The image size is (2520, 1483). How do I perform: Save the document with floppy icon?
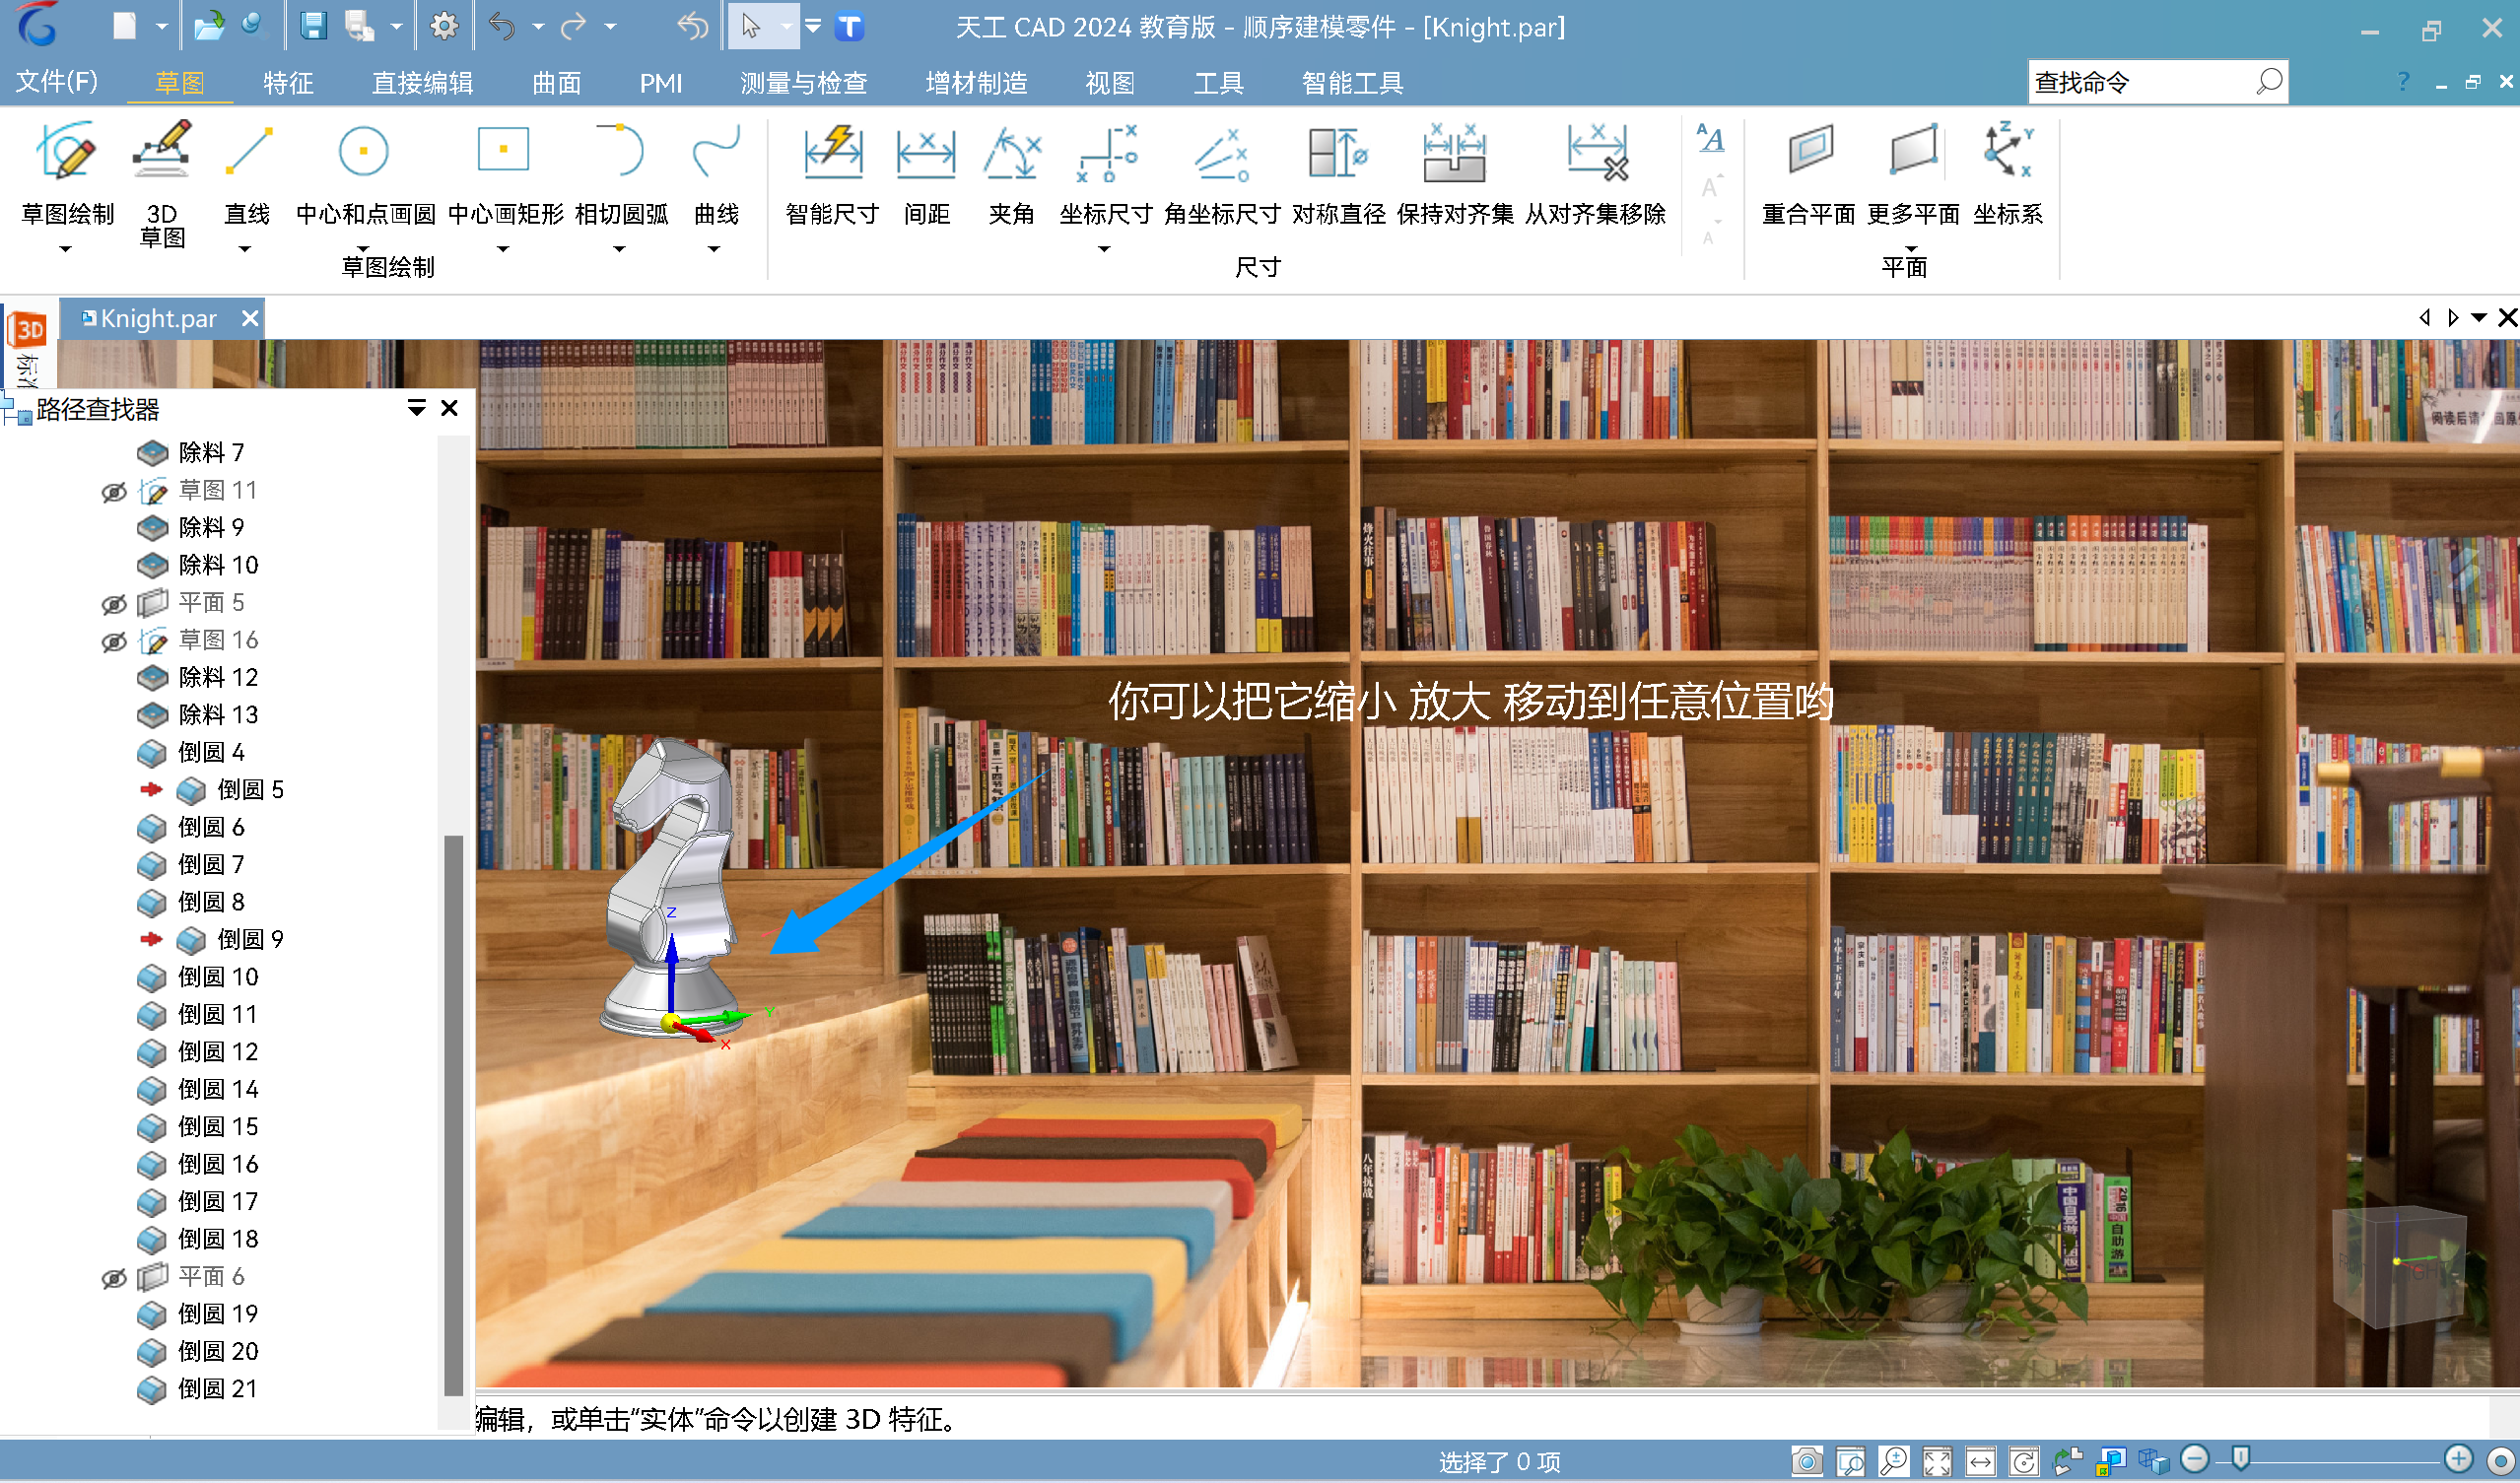[x=314, y=26]
